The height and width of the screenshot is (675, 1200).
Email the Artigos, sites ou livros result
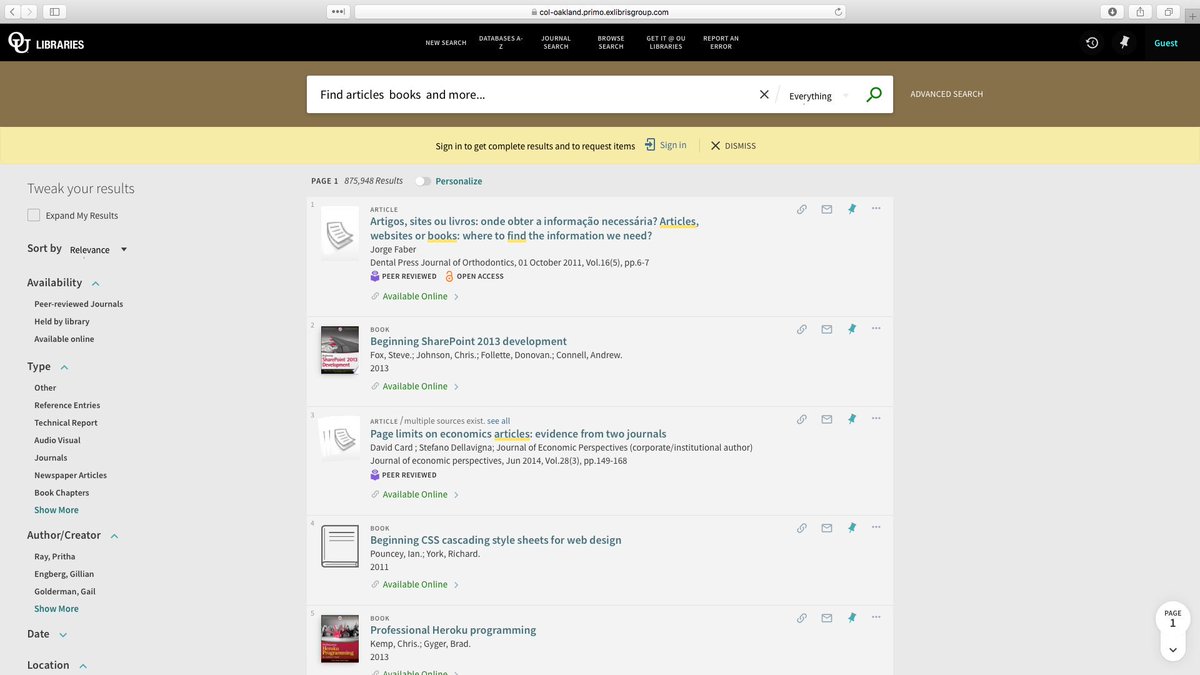[827, 209]
